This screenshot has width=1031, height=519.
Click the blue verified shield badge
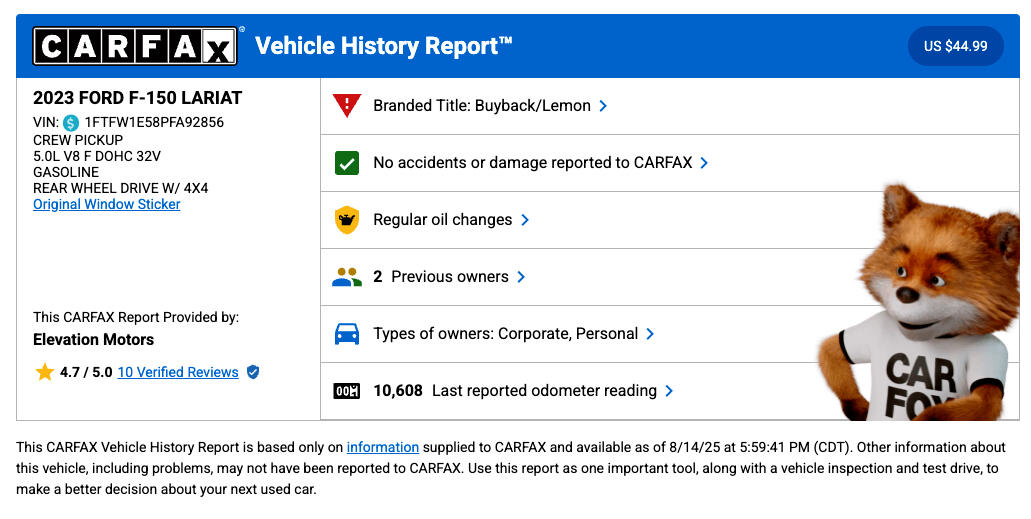point(253,372)
